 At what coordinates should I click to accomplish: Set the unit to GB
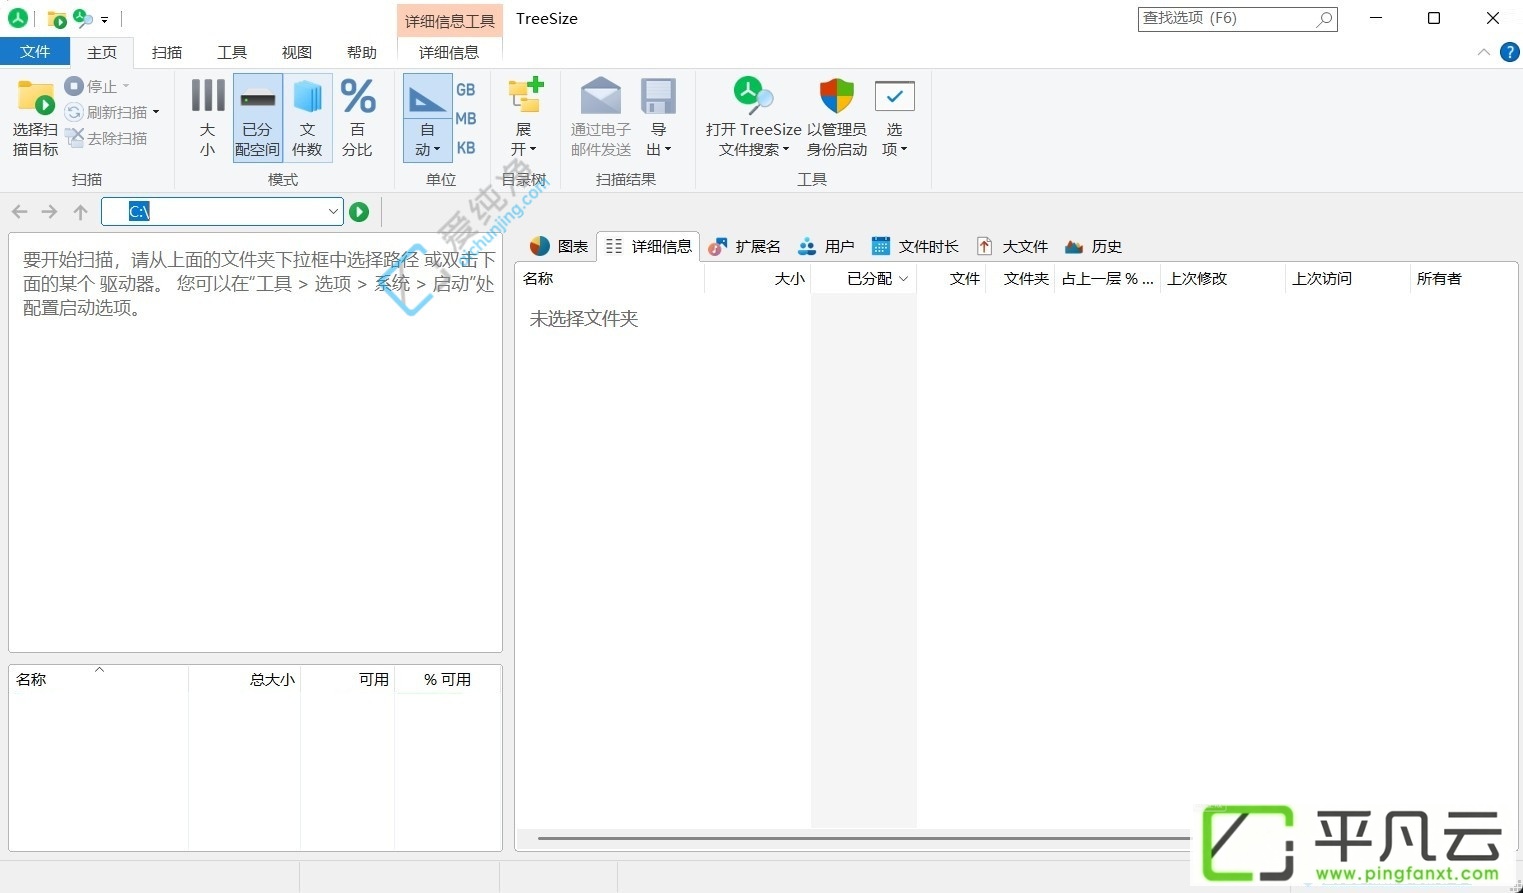(x=466, y=90)
